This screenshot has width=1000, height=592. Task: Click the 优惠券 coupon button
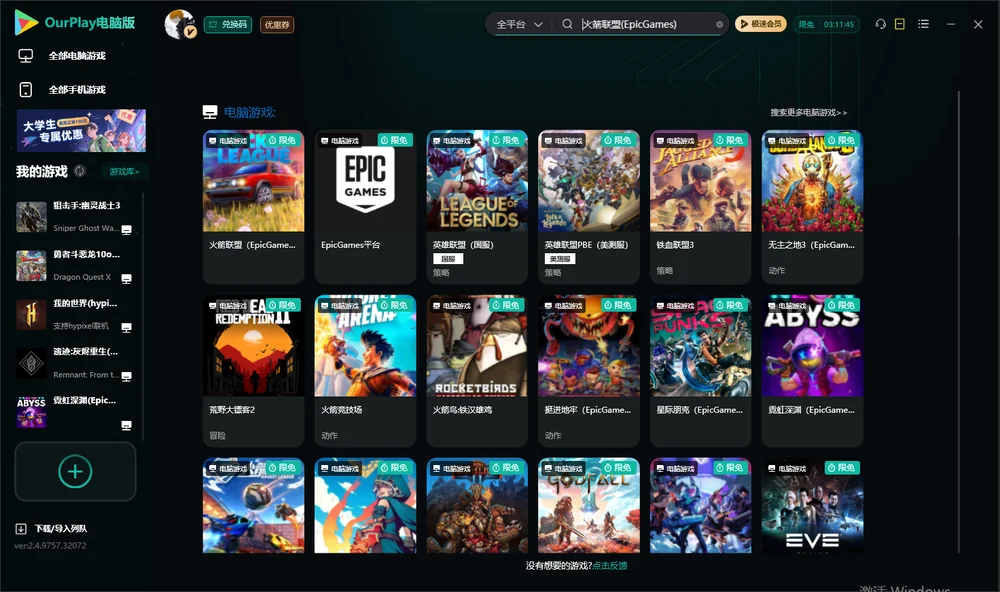[x=277, y=25]
